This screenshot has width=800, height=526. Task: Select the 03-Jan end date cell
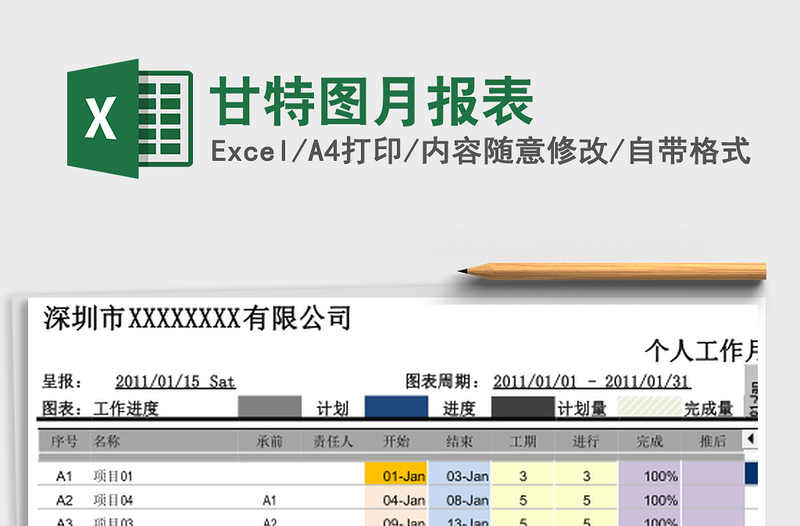coord(460,474)
